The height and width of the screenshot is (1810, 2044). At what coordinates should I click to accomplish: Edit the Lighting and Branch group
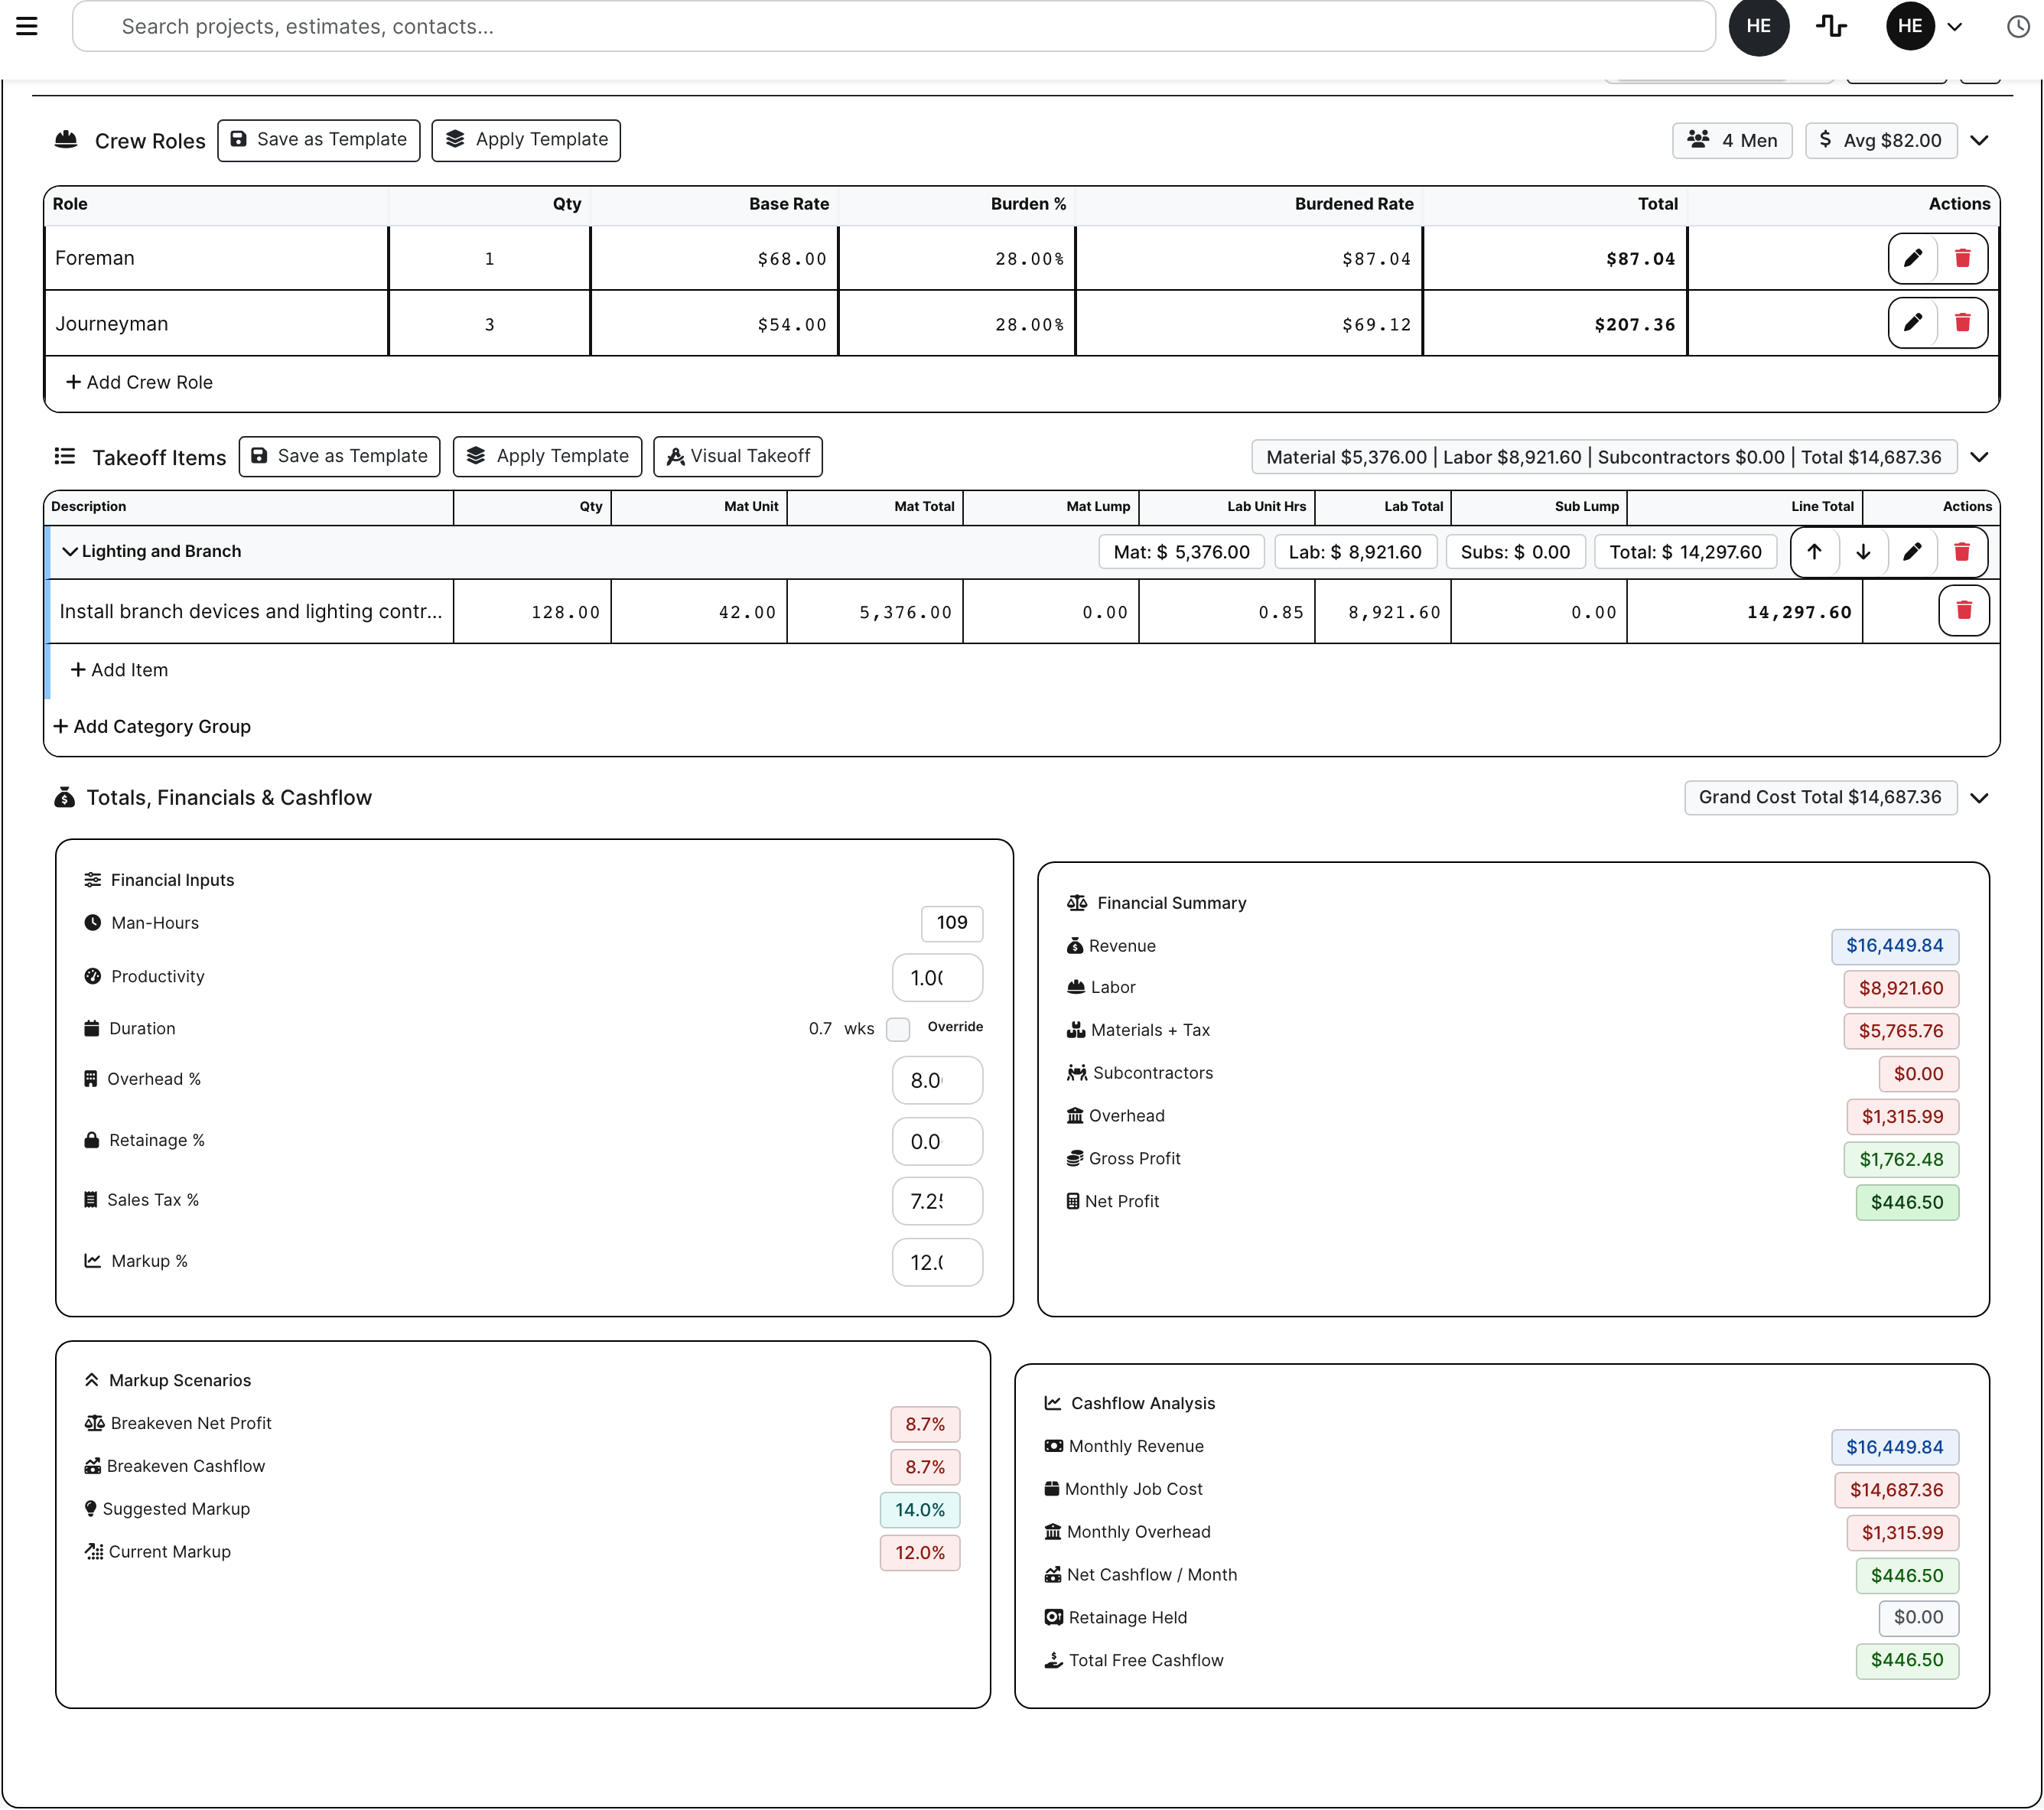coord(1912,552)
